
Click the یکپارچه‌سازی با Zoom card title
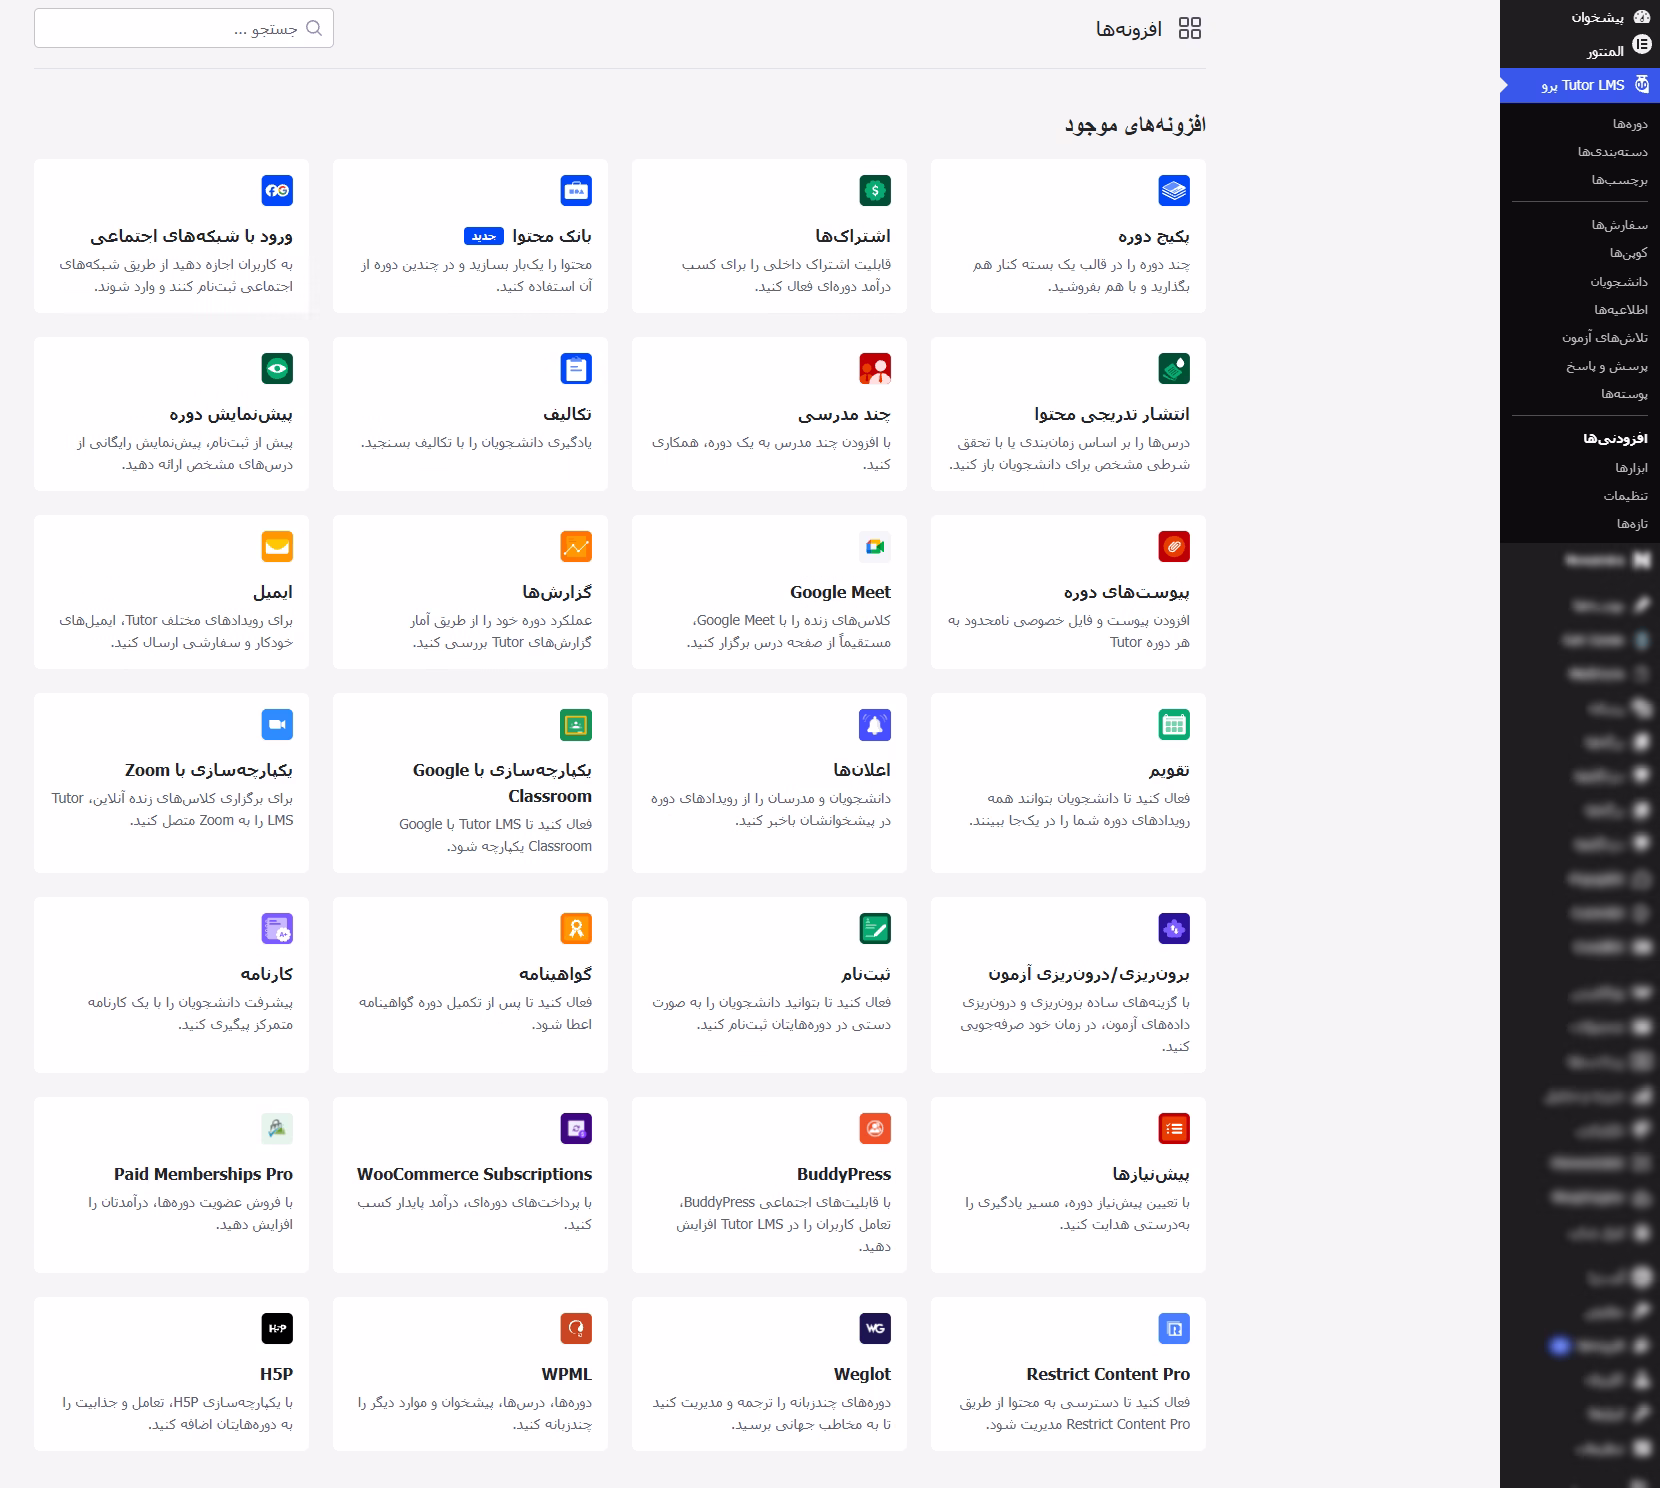(209, 770)
